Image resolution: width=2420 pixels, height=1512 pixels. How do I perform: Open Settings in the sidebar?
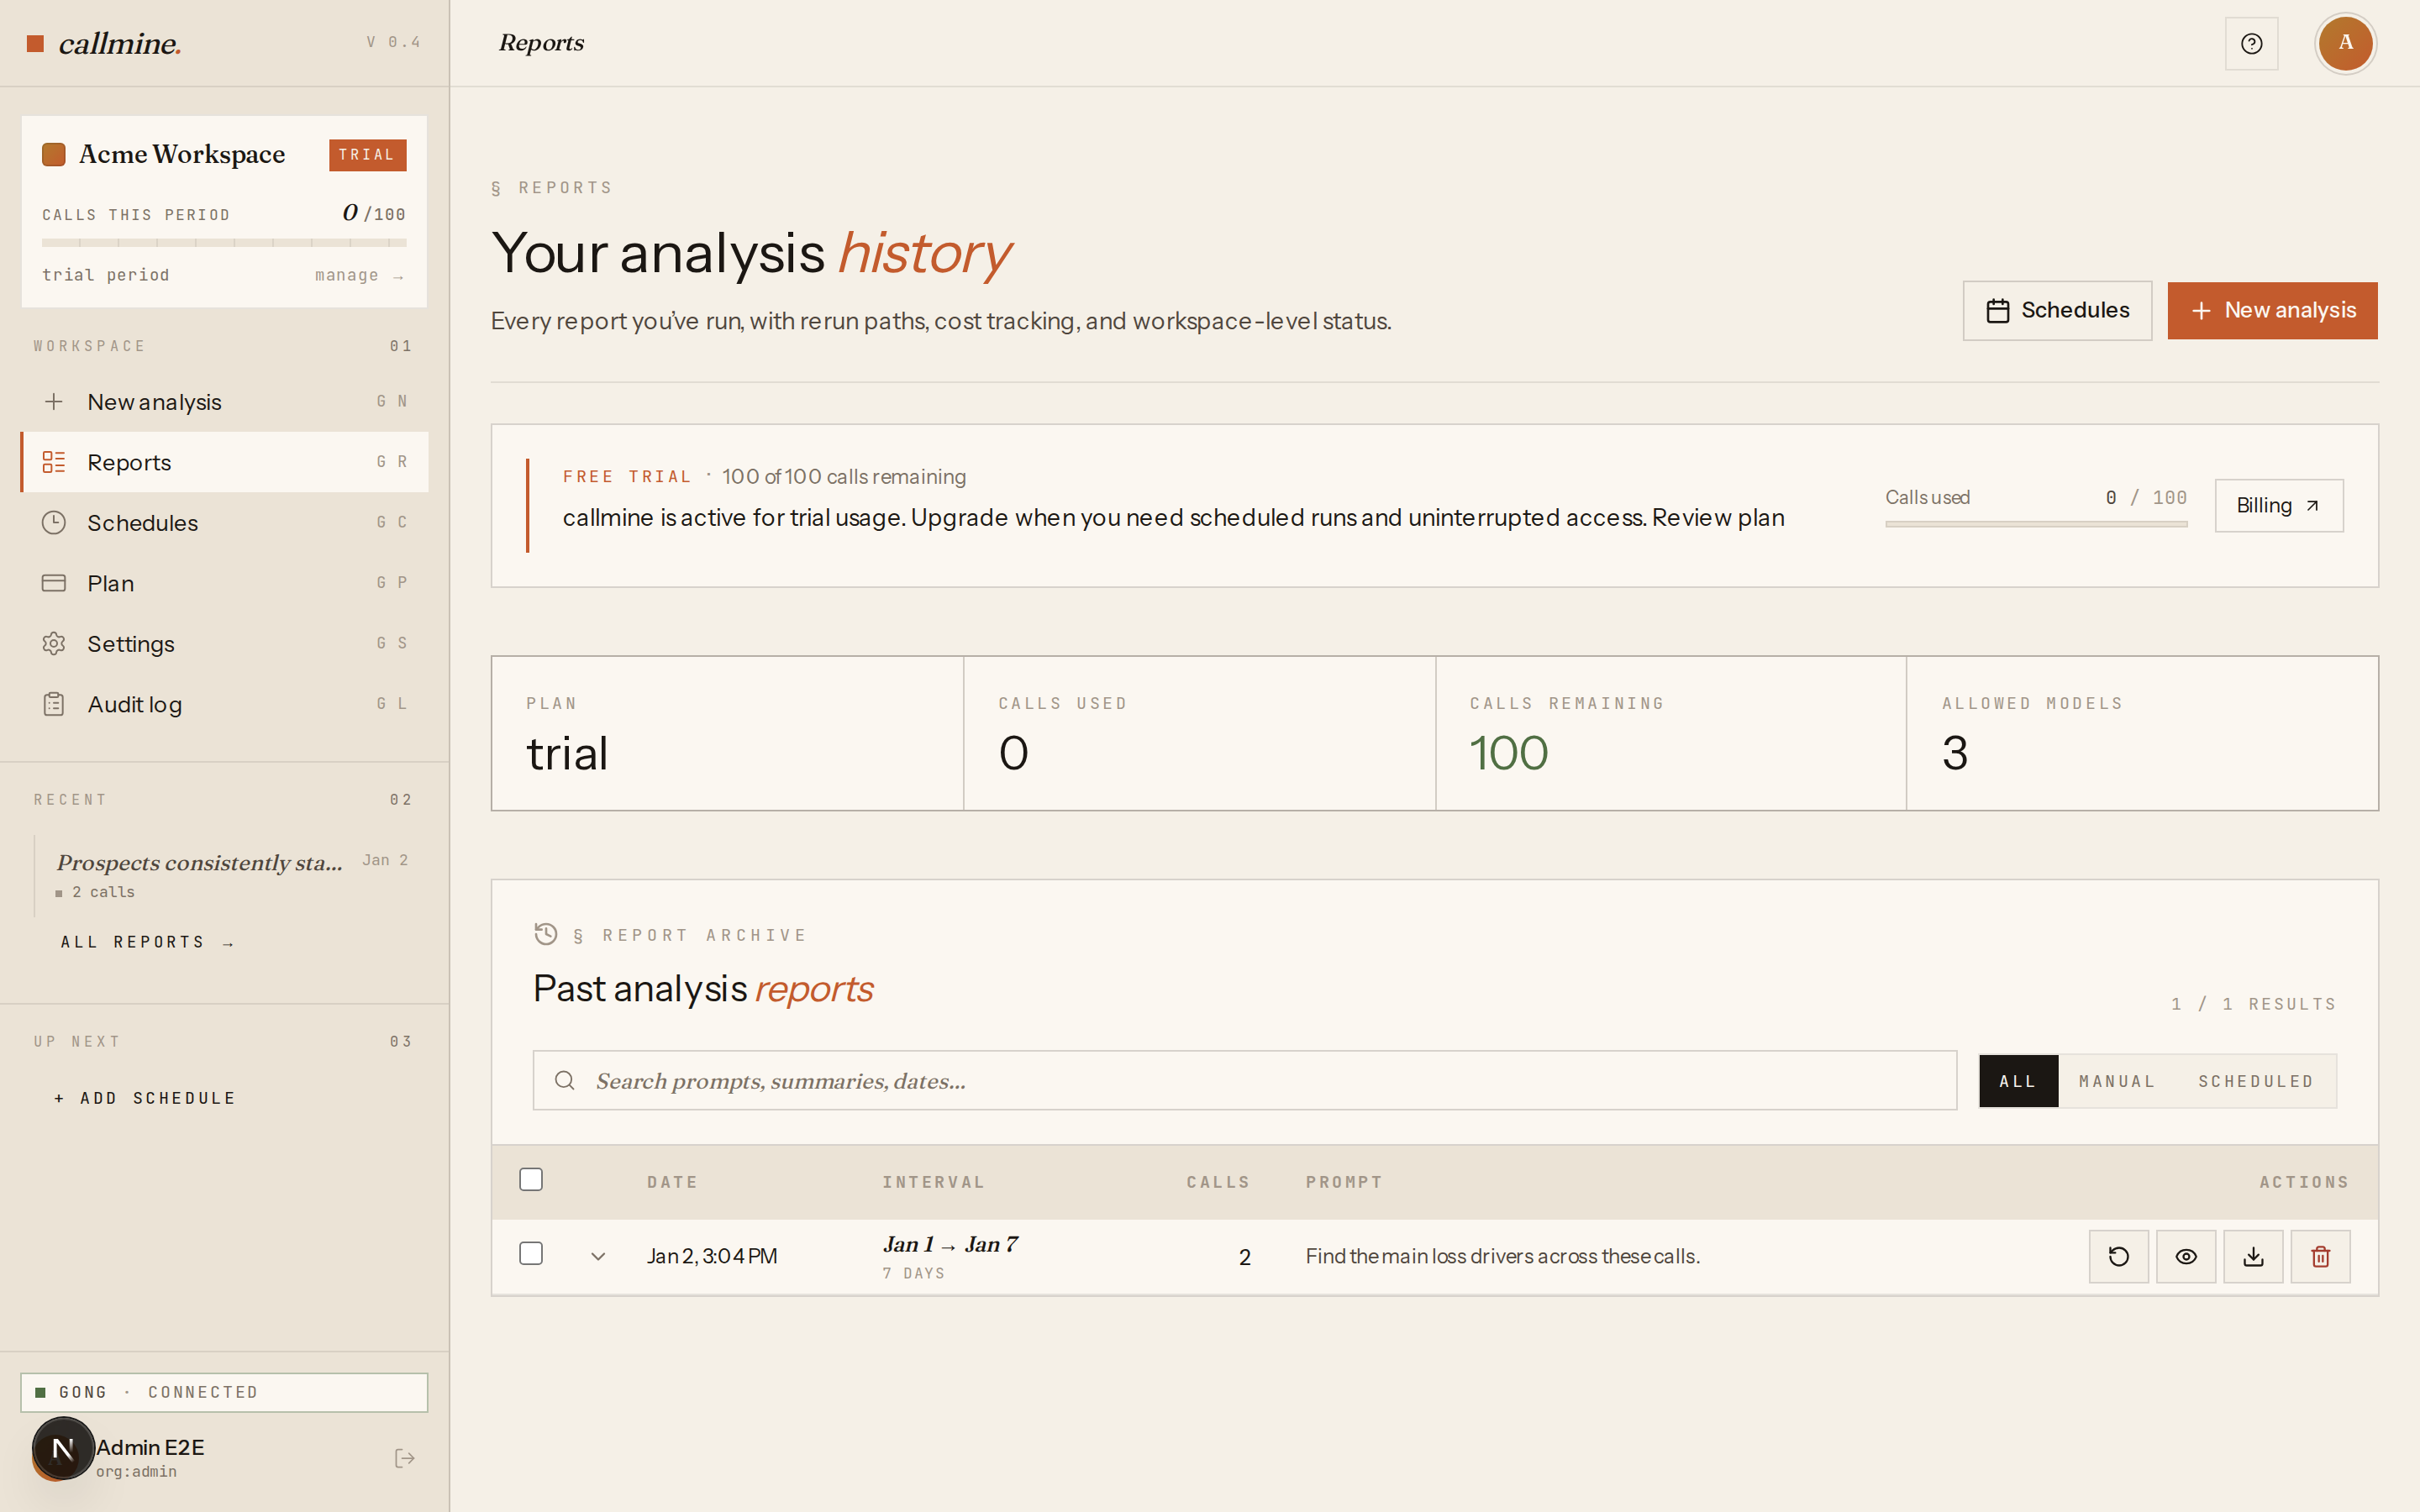point(225,643)
